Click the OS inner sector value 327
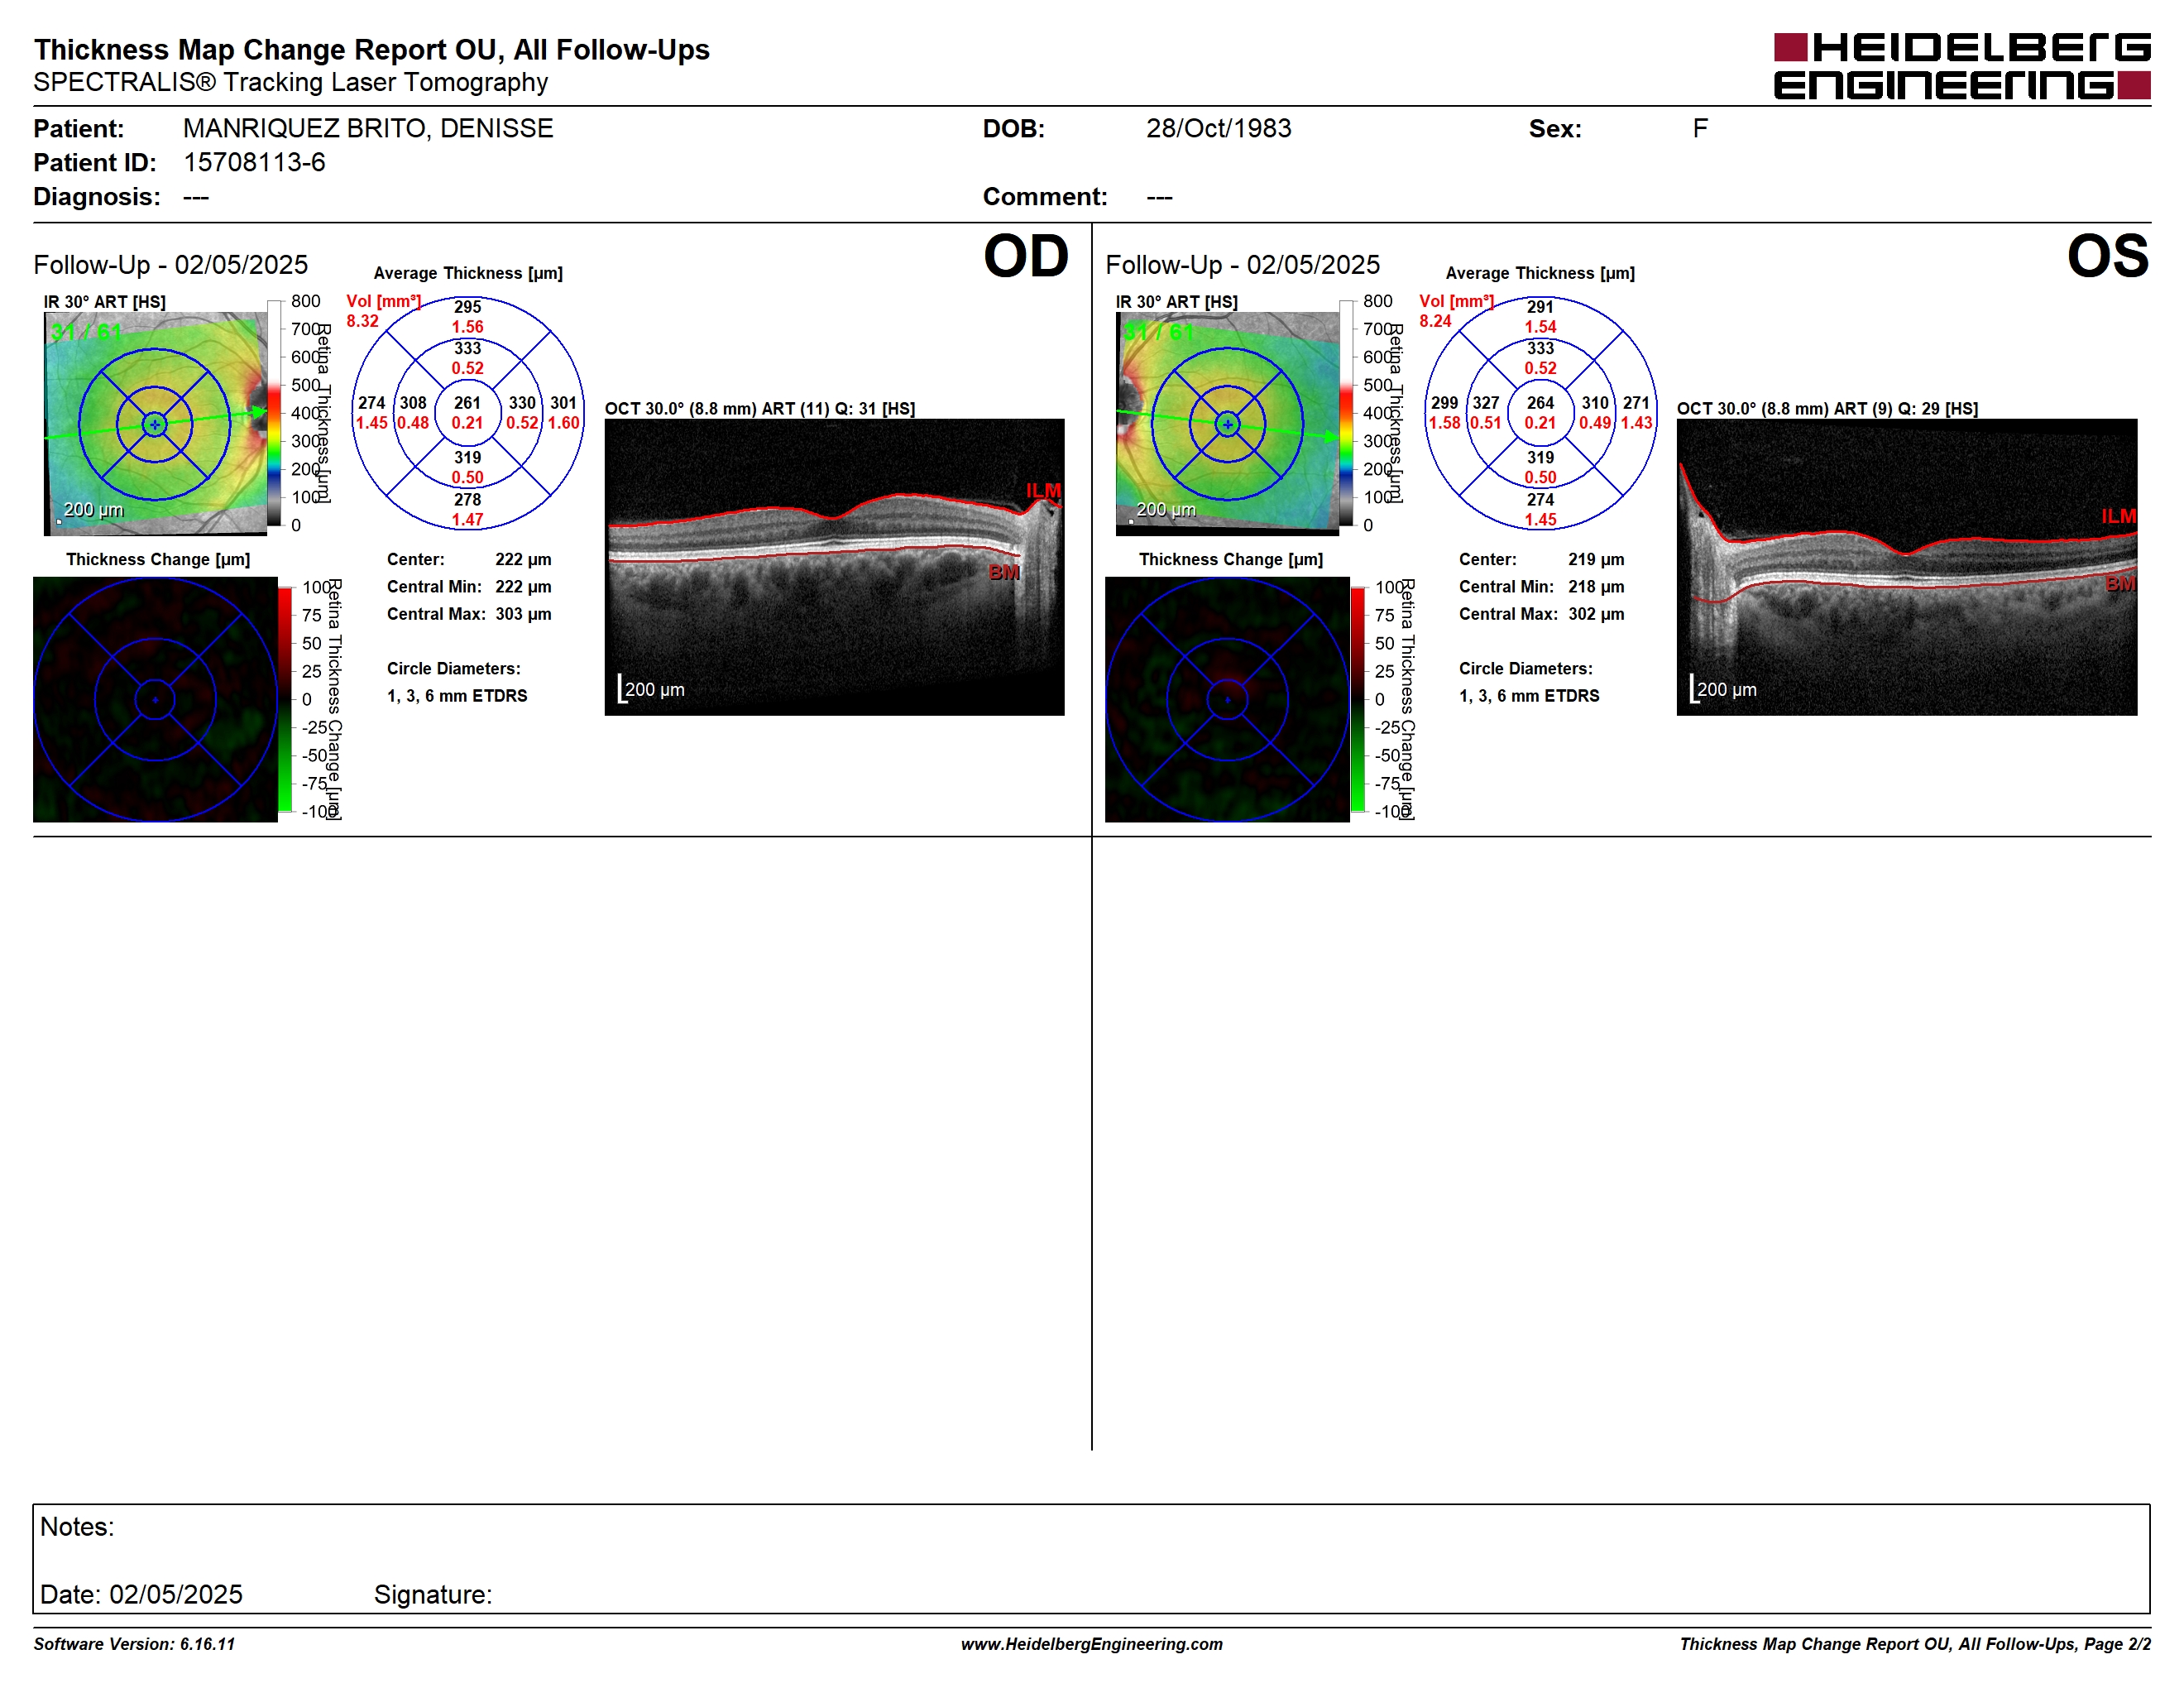This screenshot has height=1688, width=2184. [1485, 402]
